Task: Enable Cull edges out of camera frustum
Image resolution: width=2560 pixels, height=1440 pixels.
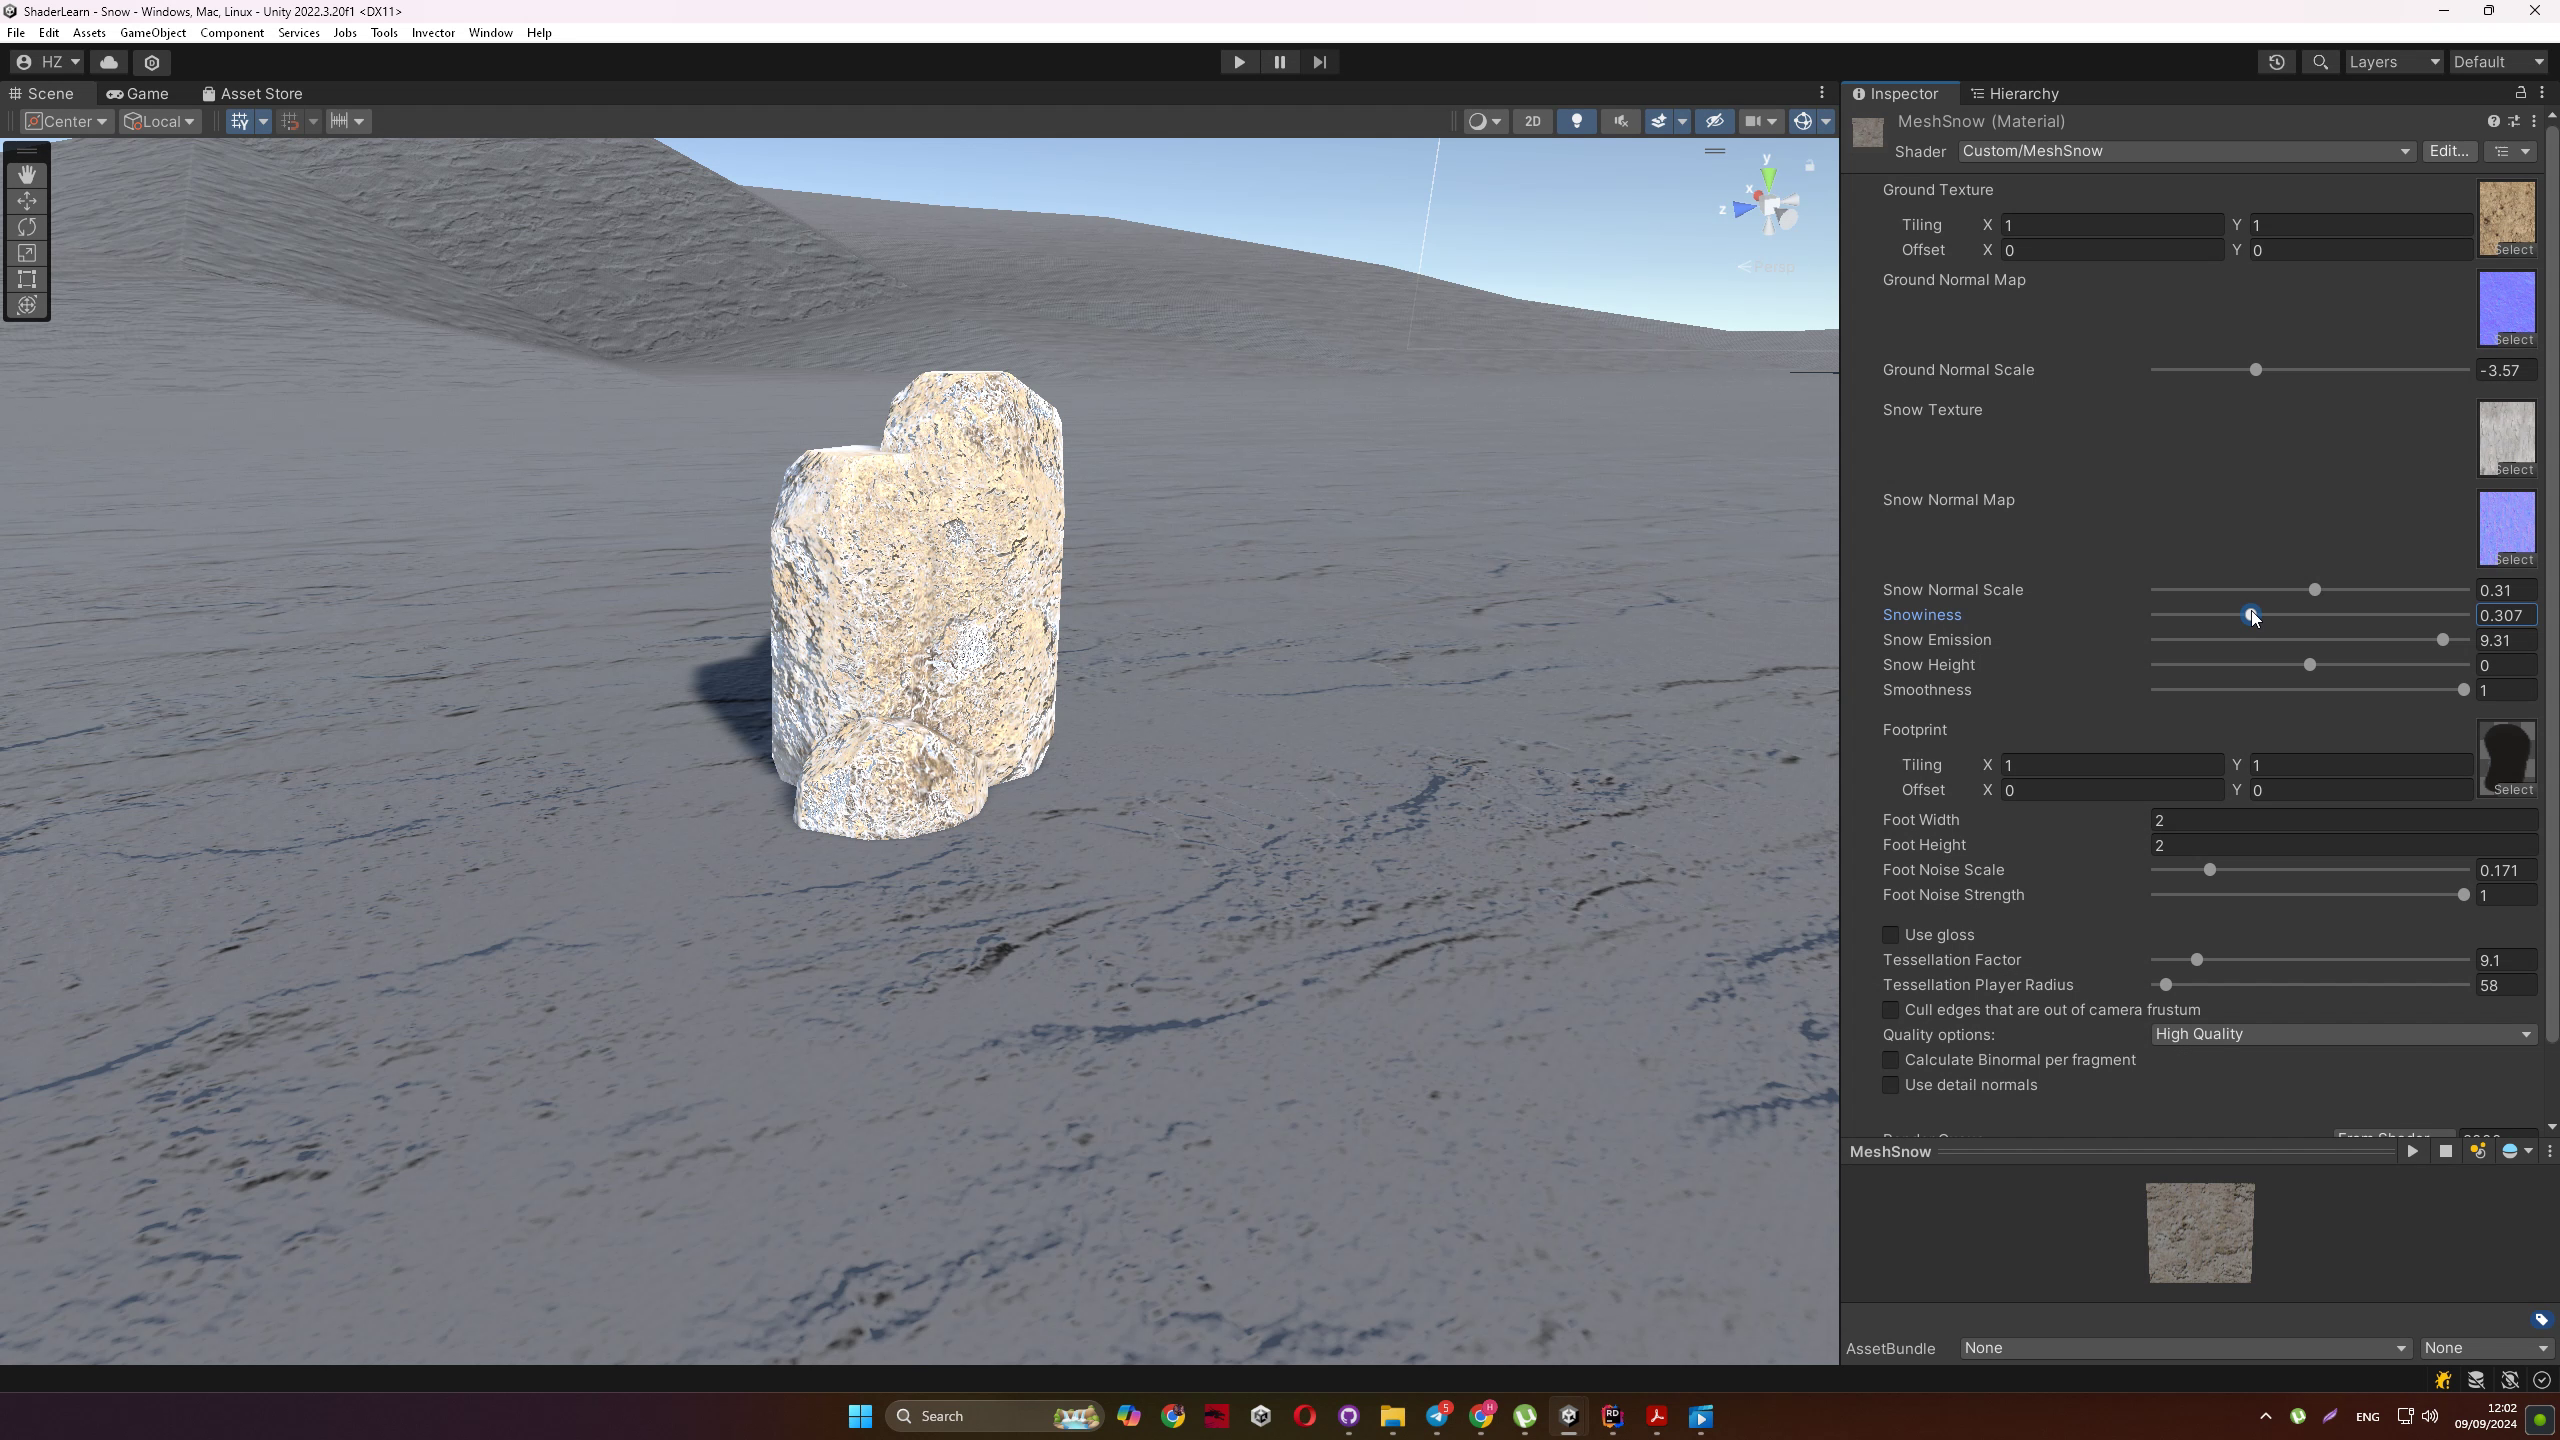Action: click(x=1890, y=1010)
